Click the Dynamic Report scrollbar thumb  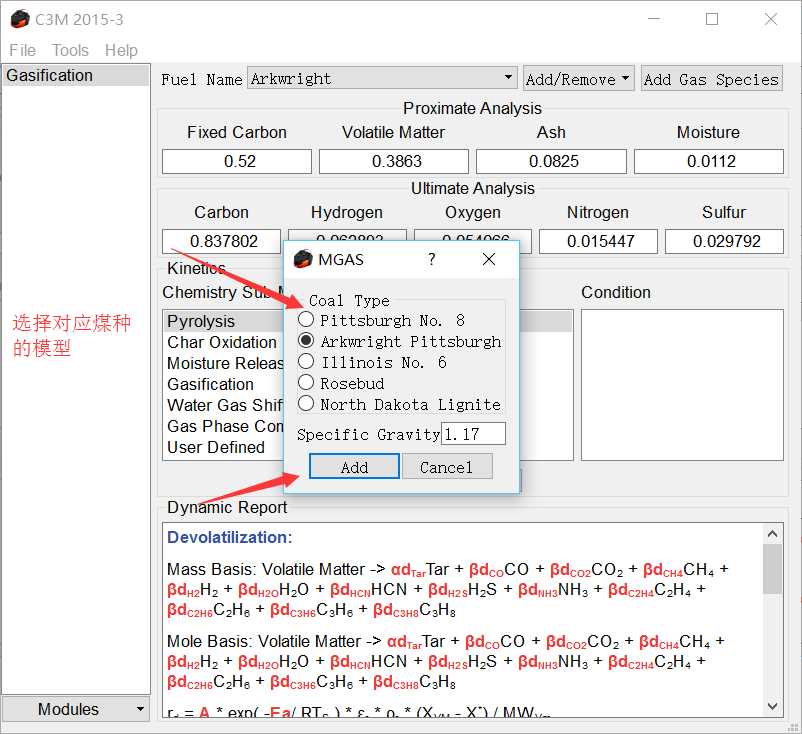coord(773,569)
